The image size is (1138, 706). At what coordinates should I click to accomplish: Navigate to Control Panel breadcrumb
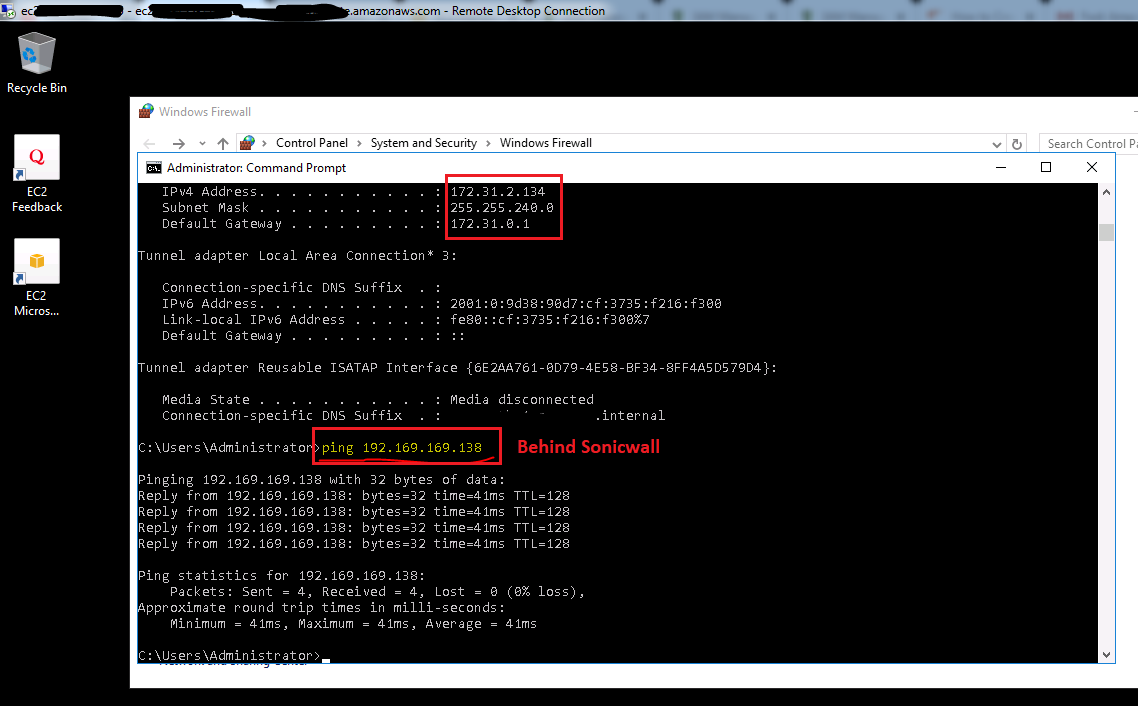coord(312,143)
